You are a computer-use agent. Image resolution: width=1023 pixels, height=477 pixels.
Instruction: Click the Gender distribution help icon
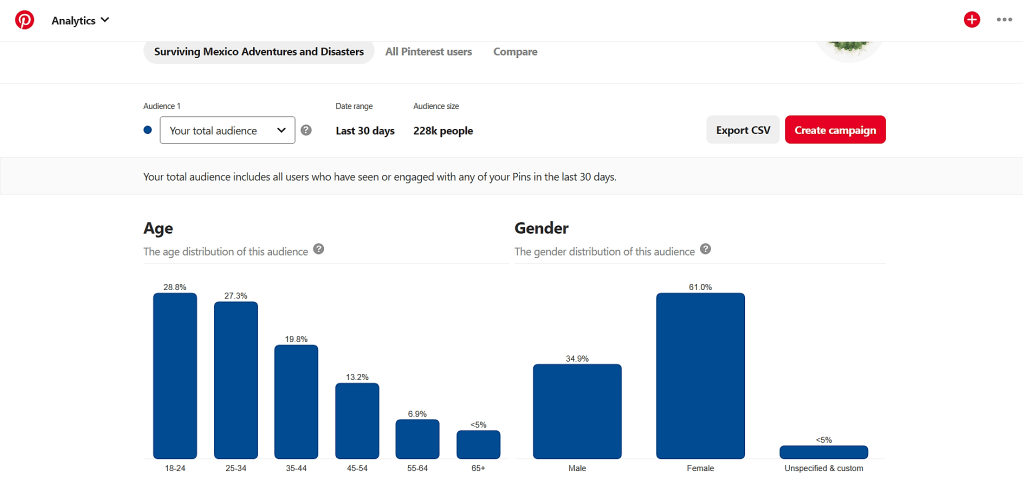click(x=706, y=249)
